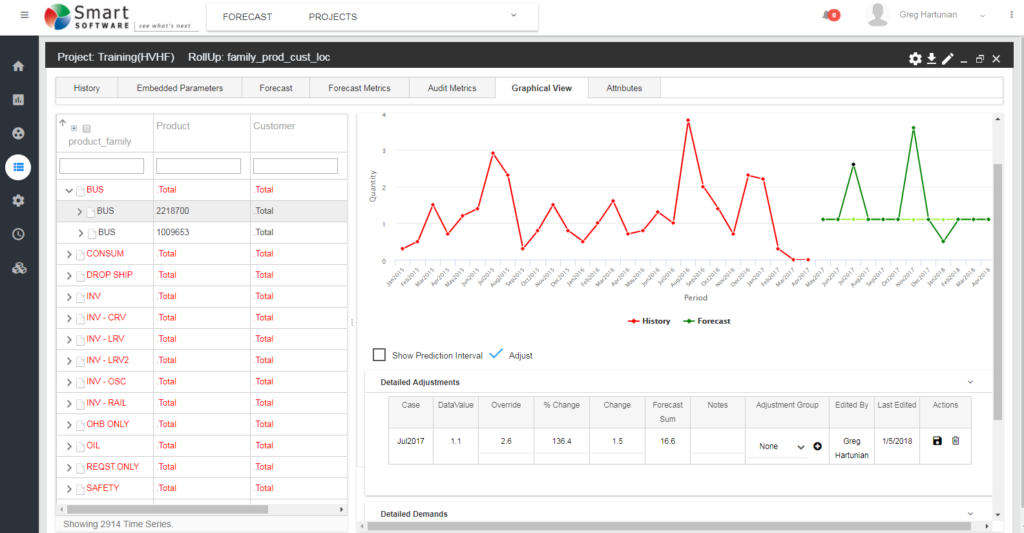Enable Show Prediction Interval checkbox
Viewport: 1024px width, 533px height.
(x=379, y=355)
